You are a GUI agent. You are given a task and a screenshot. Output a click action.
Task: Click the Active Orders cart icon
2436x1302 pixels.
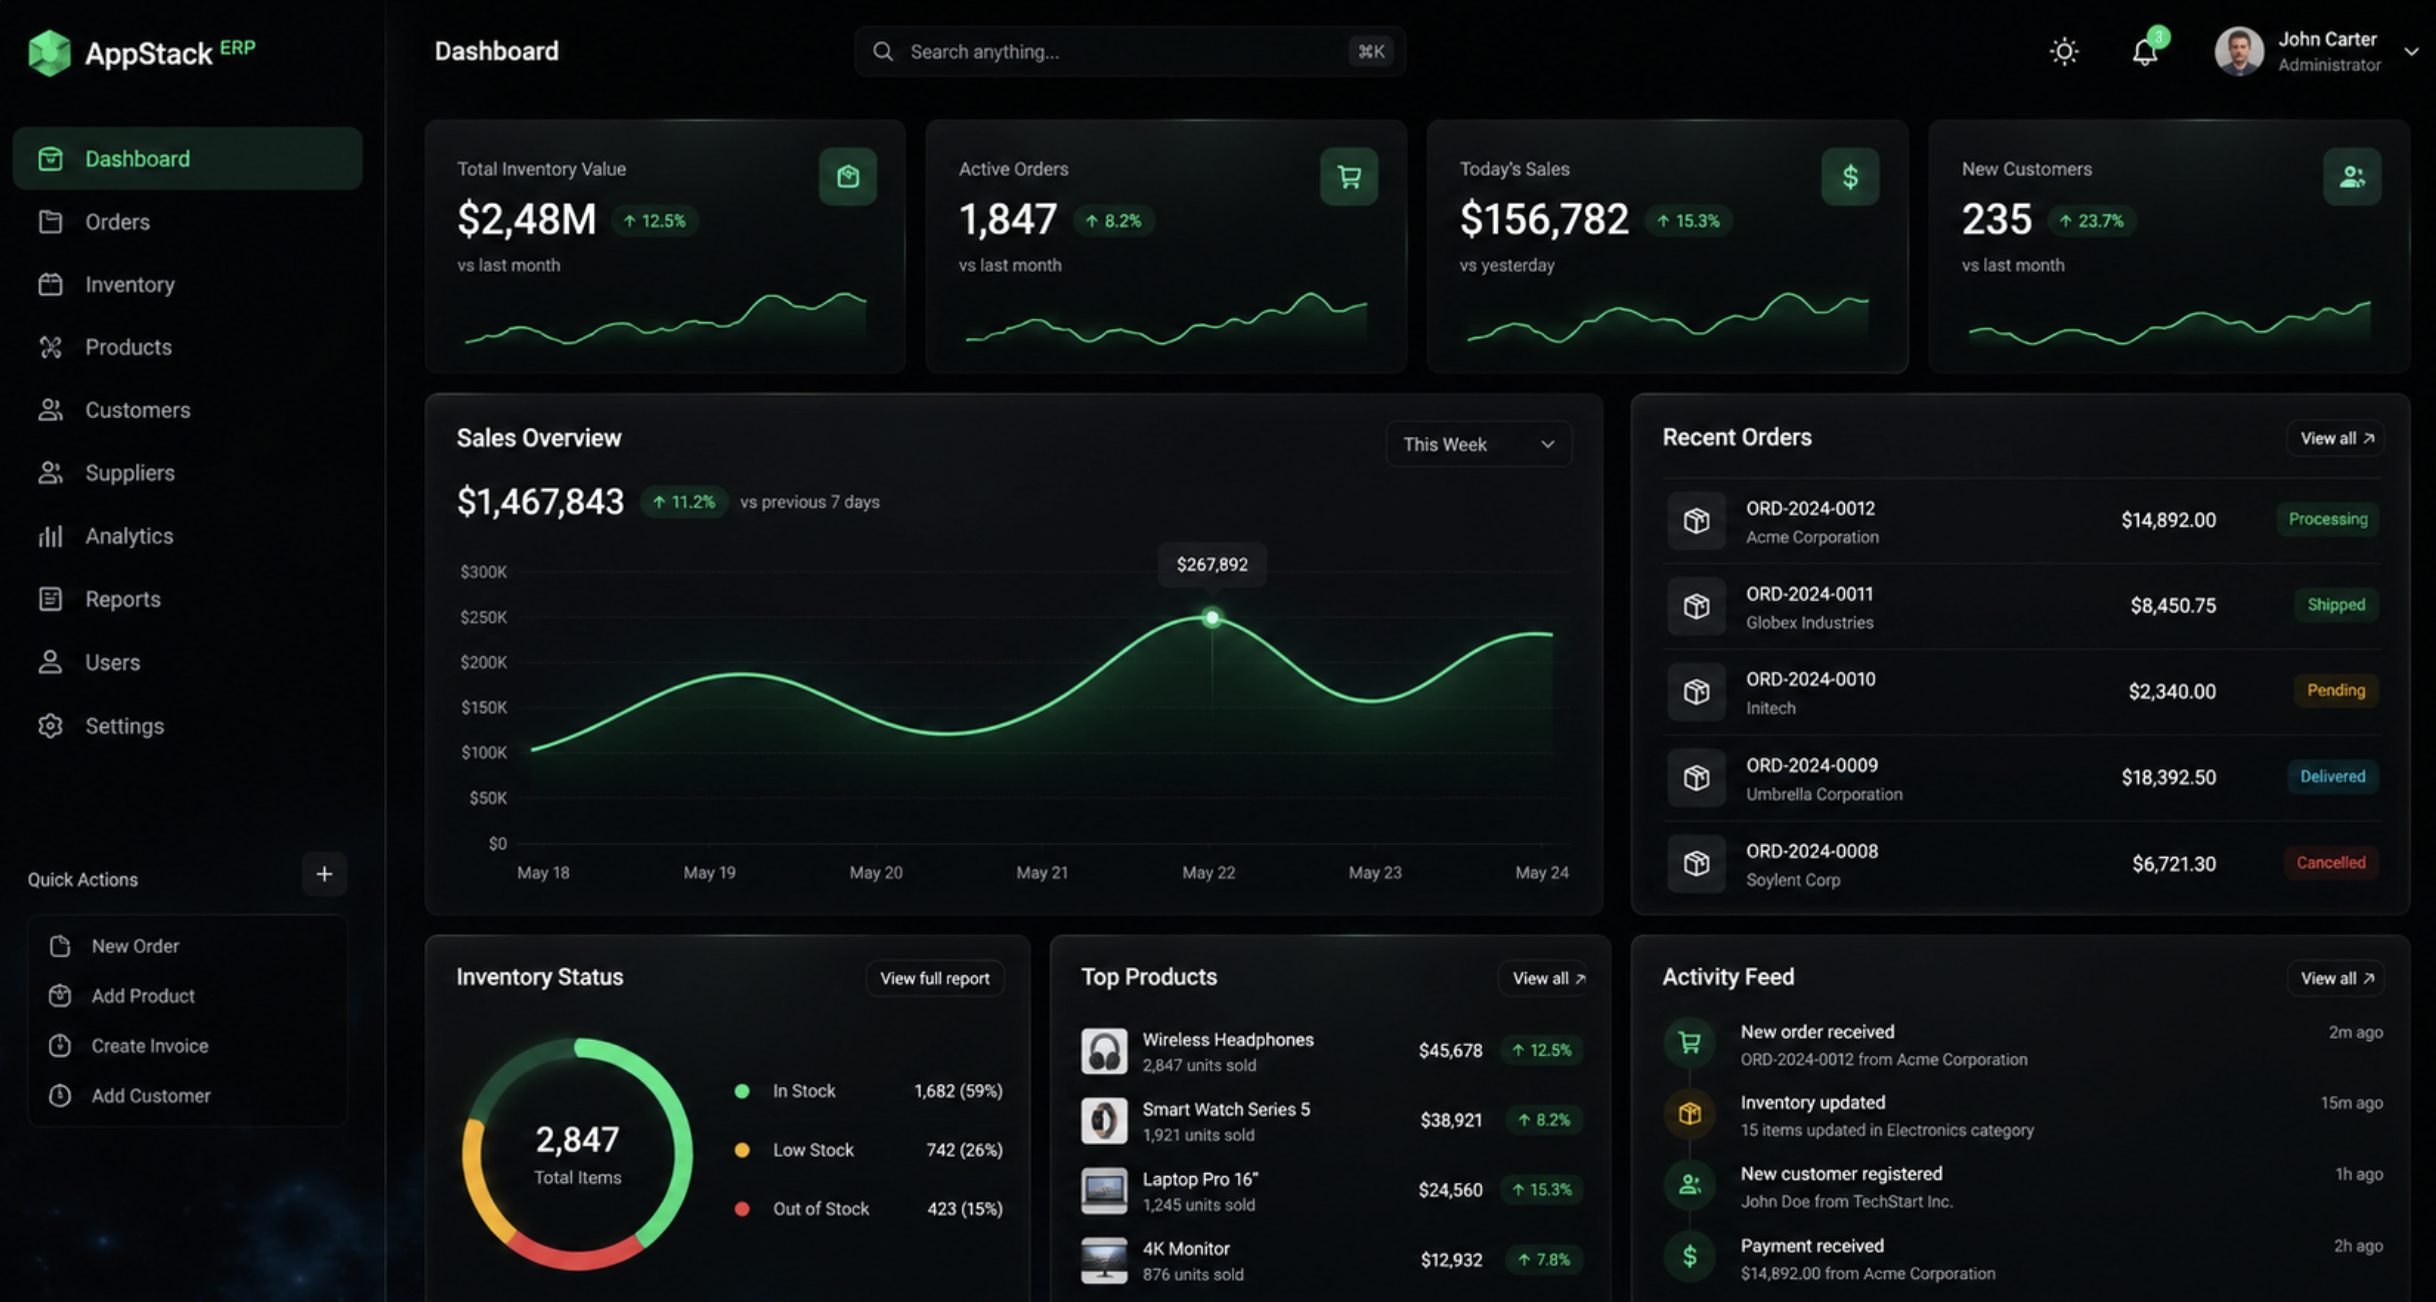click(1349, 177)
